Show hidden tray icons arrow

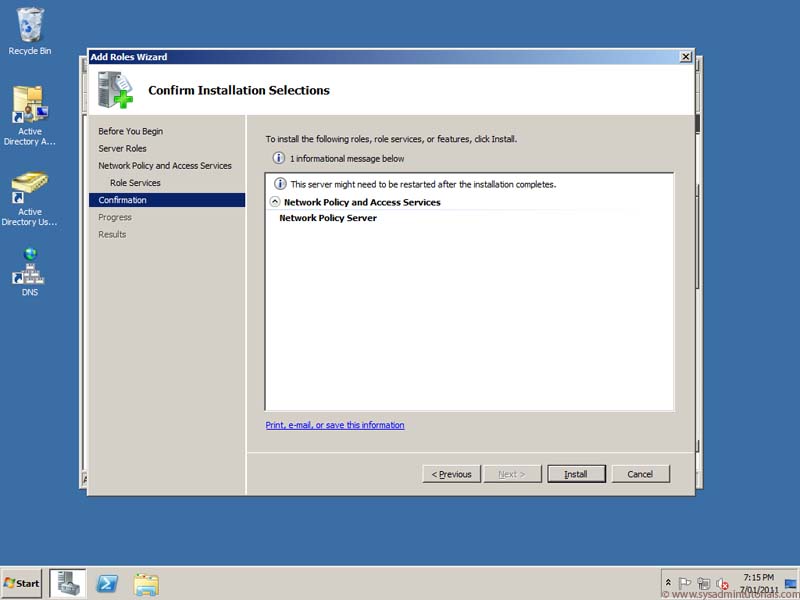click(668, 583)
